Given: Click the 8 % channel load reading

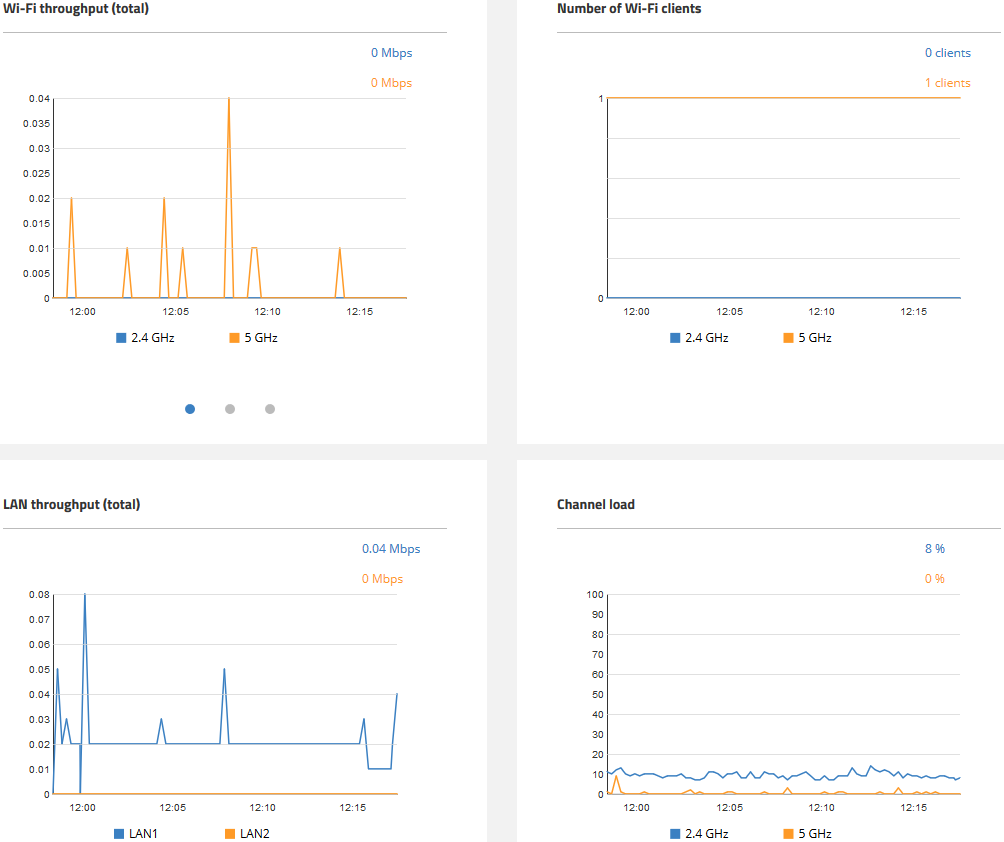Looking at the screenshot, I should (934, 549).
